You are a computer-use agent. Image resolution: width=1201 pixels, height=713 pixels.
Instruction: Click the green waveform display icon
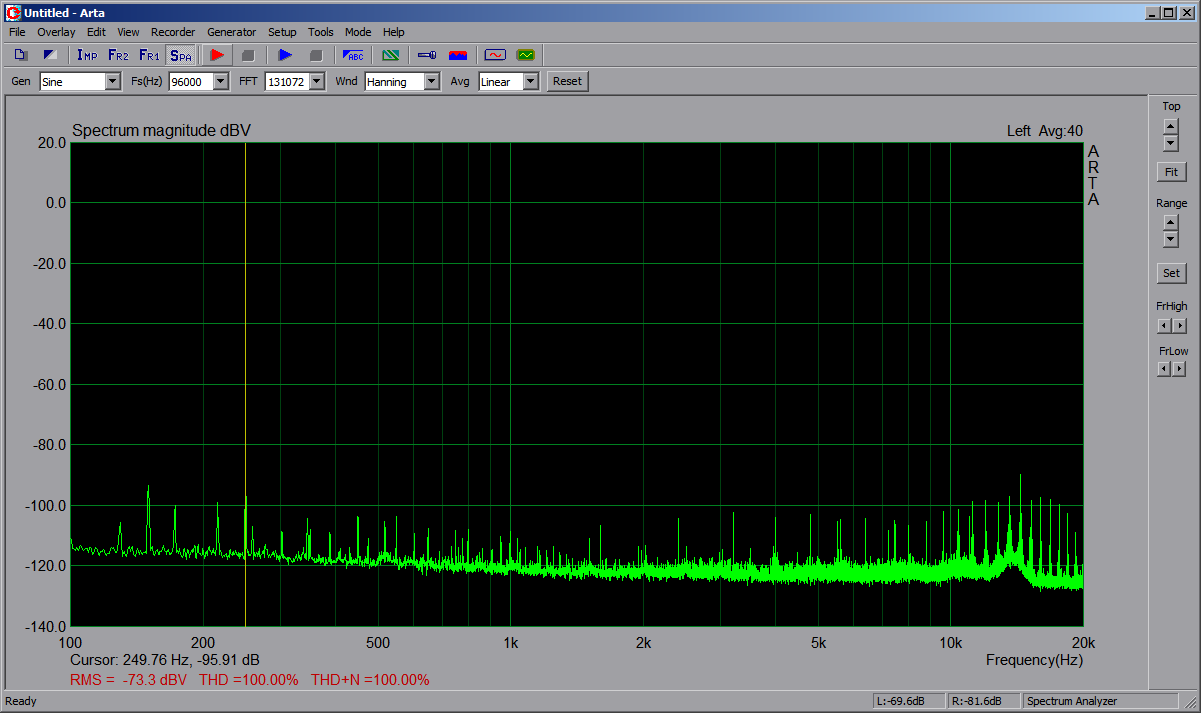[x=525, y=55]
